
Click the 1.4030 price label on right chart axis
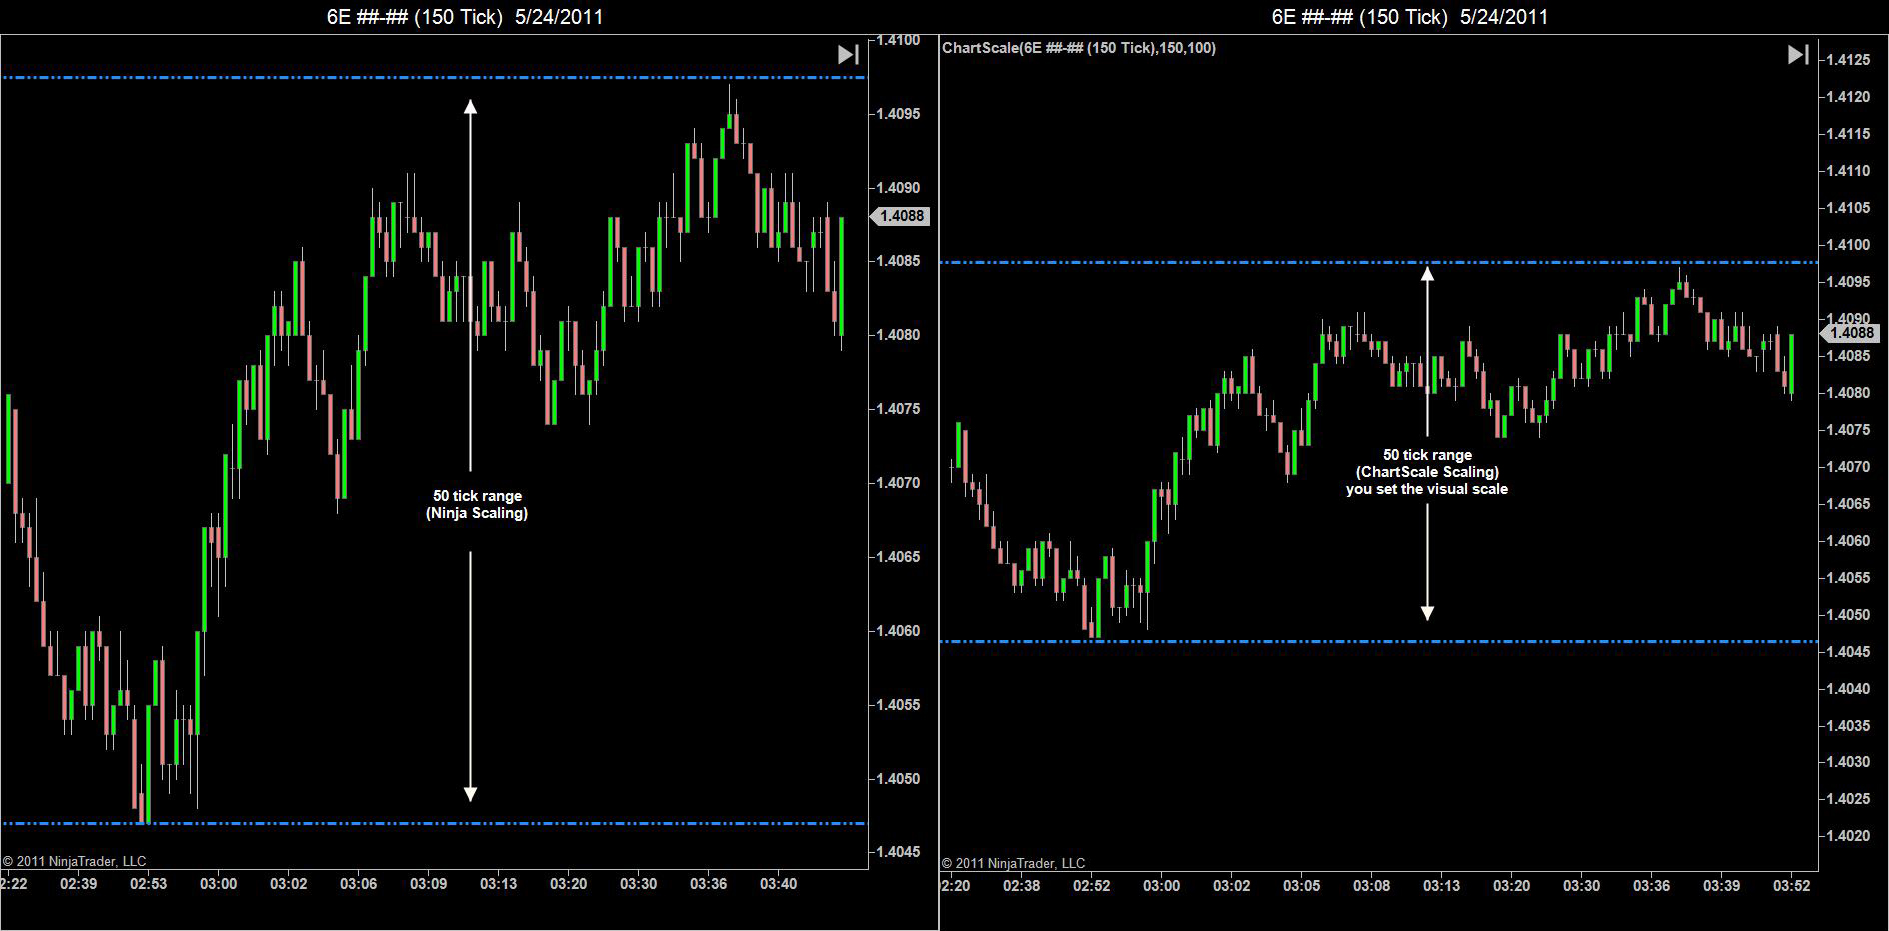click(1848, 762)
